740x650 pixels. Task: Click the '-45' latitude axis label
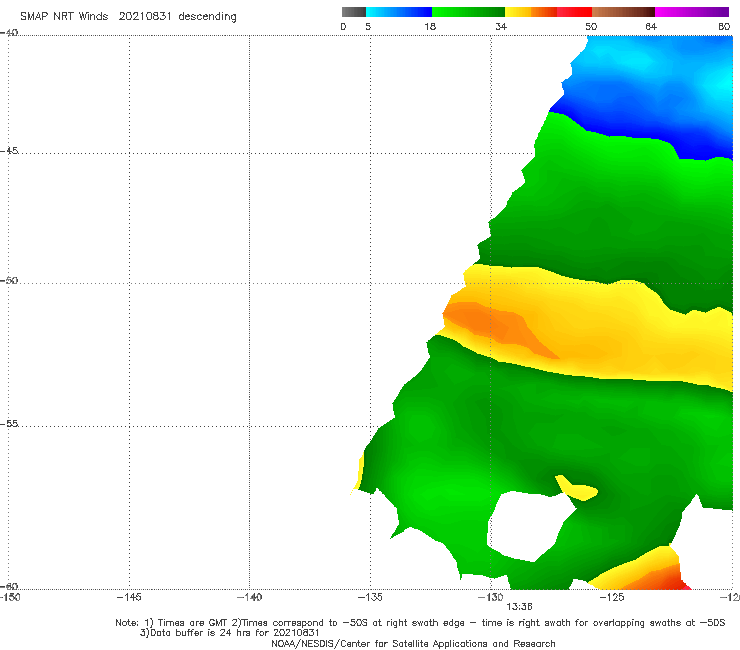[x=9, y=151]
